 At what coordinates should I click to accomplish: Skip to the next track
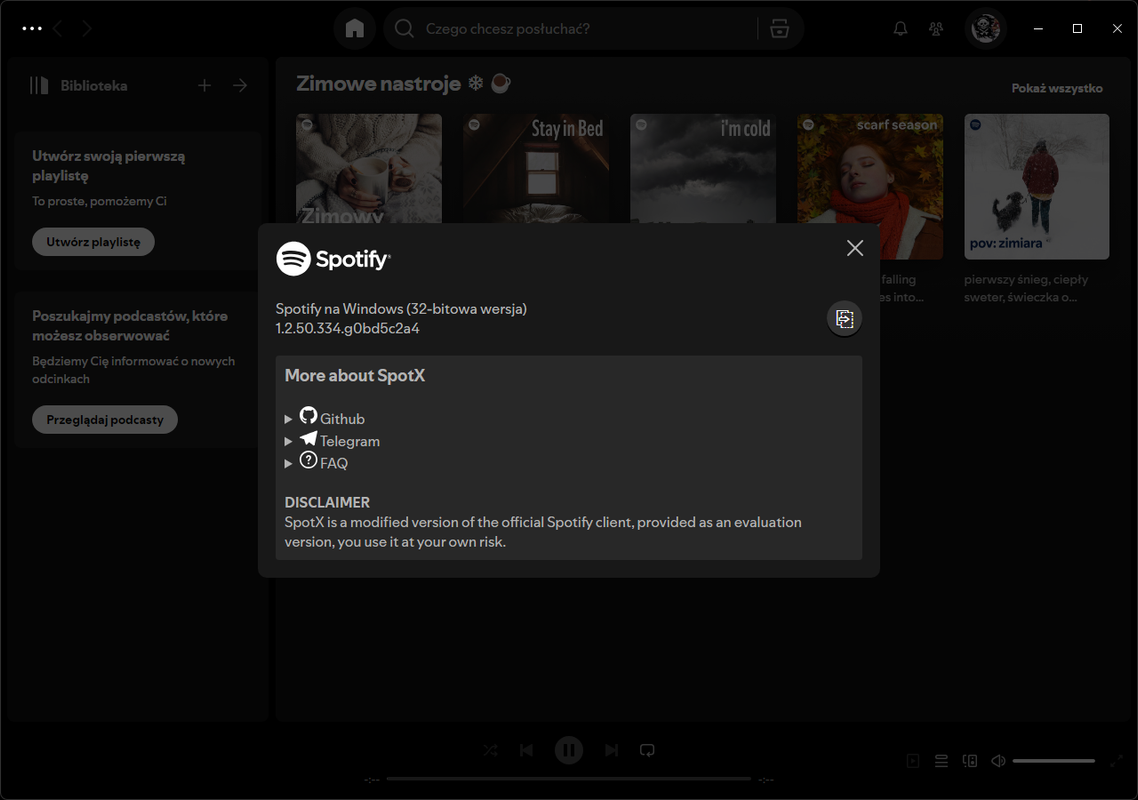(611, 750)
